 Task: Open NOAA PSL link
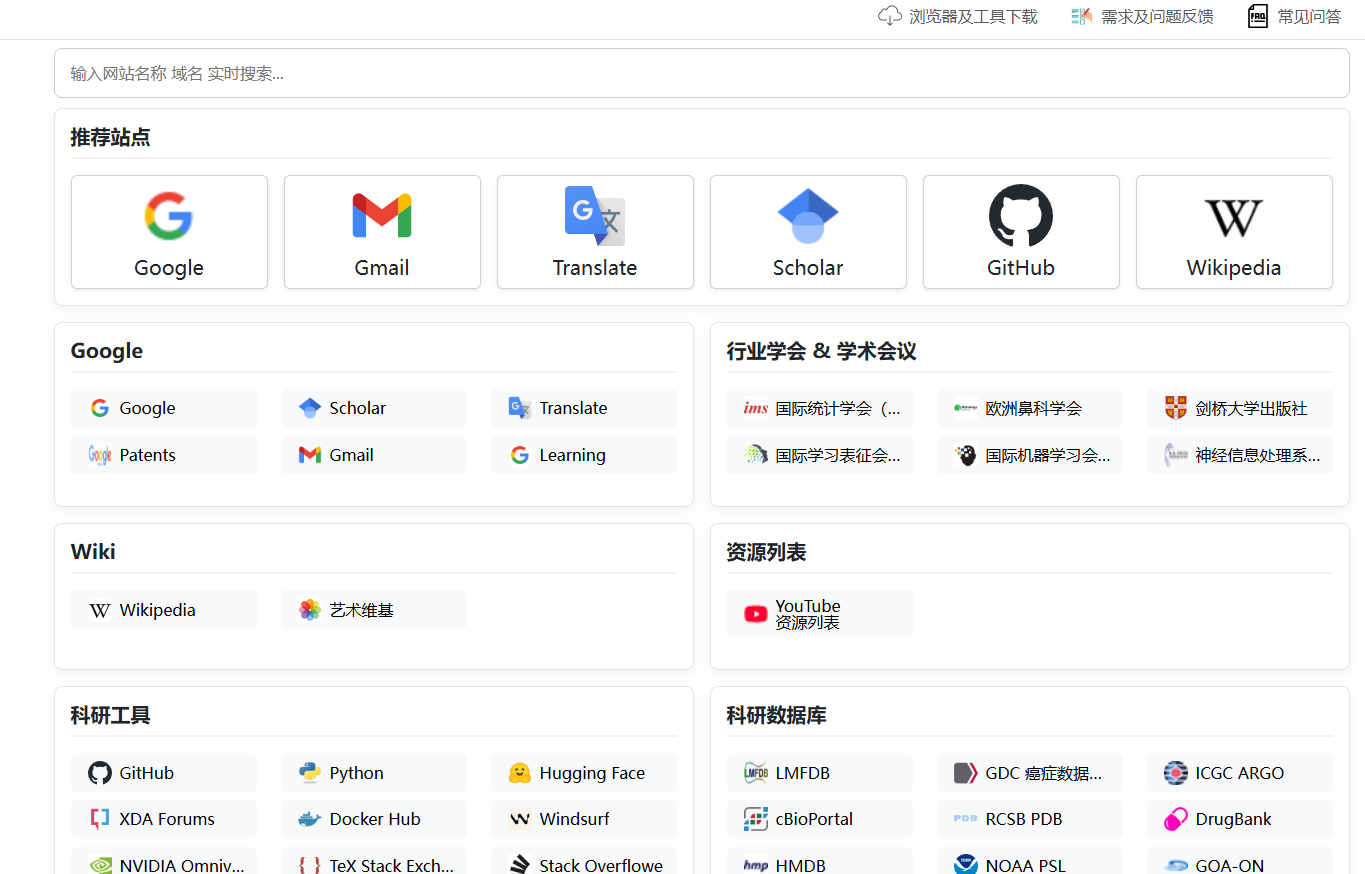[1030, 861]
